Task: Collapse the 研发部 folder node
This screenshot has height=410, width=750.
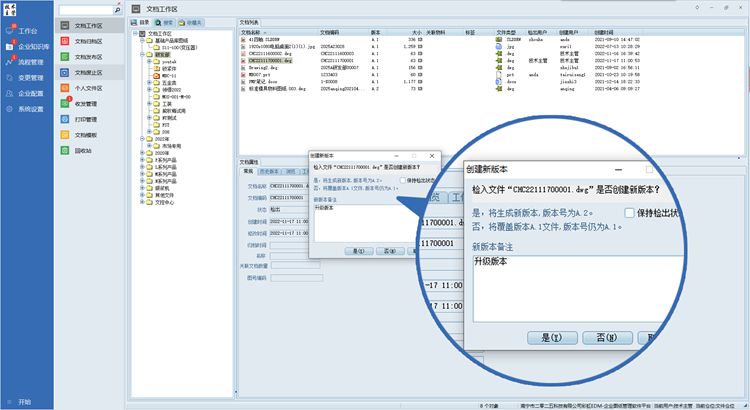Action: (x=141, y=54)
